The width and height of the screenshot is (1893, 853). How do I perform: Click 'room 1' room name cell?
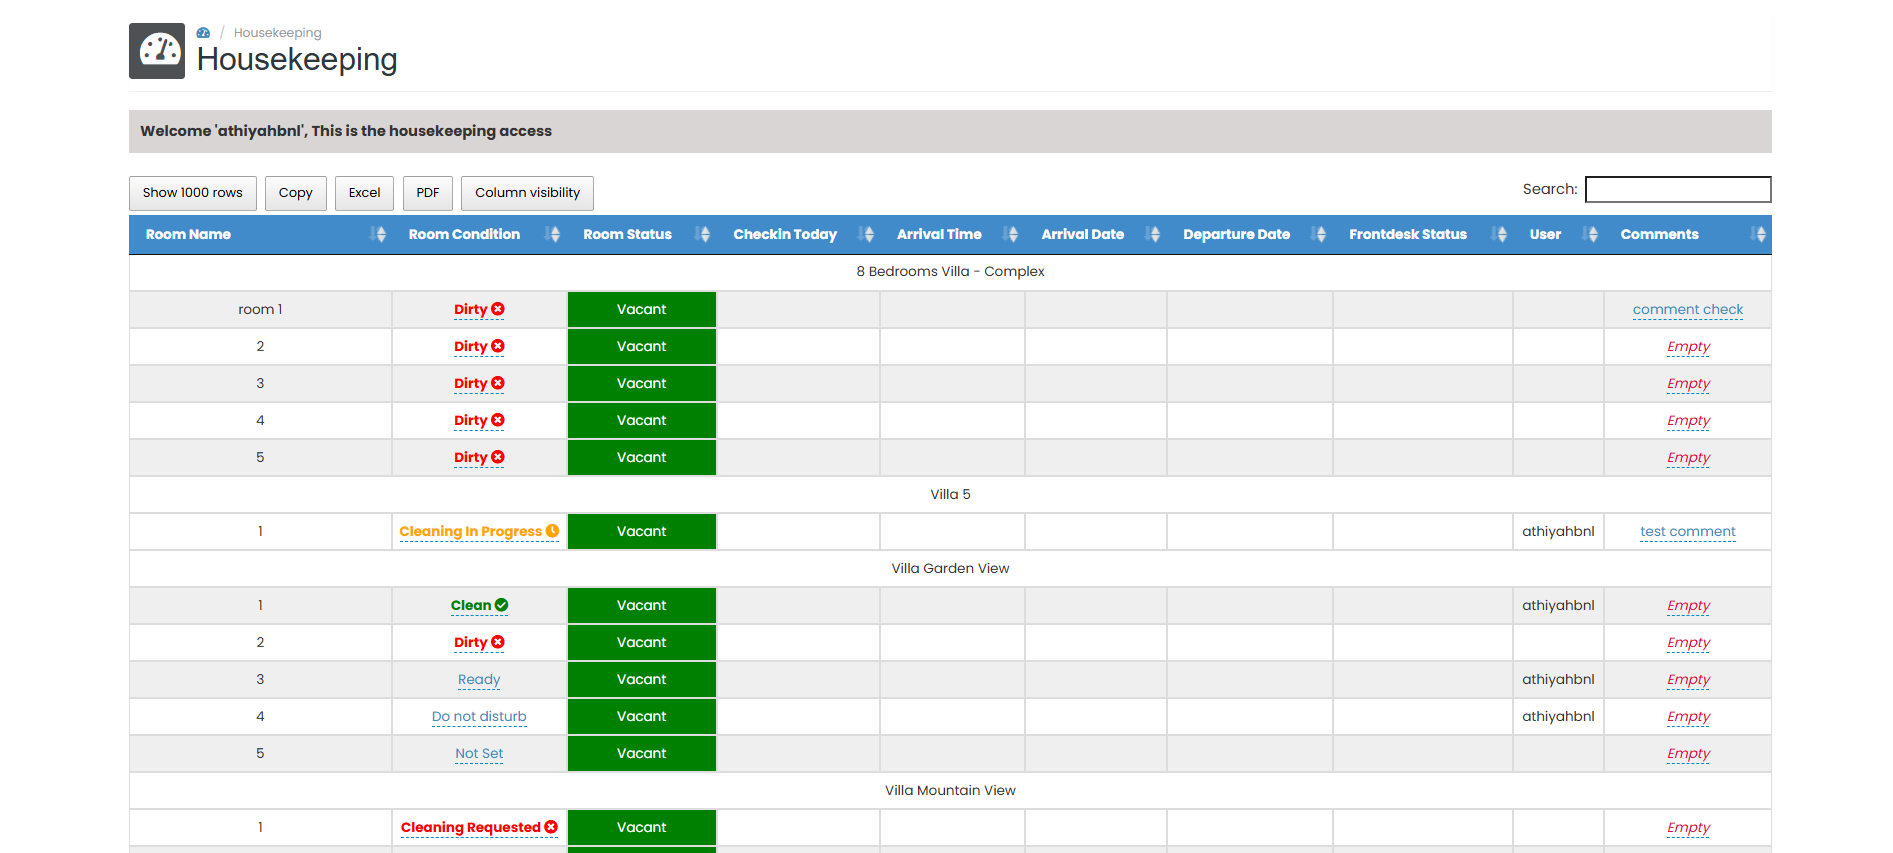pyautogui.click(x=260, y=310)
